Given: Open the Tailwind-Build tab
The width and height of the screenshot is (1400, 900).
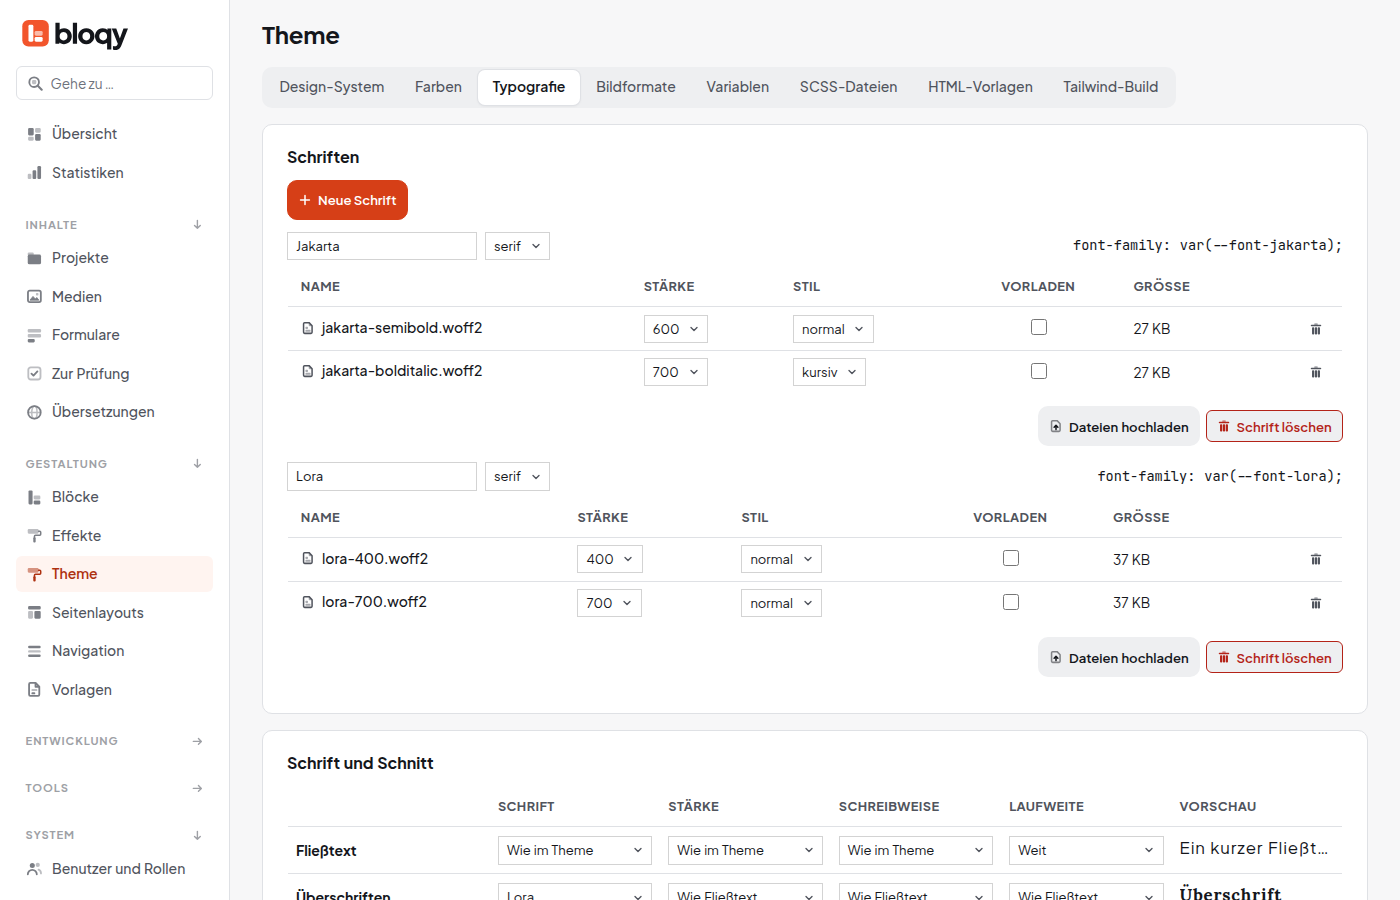Looking at the screenshot, I should (1110, 87).
